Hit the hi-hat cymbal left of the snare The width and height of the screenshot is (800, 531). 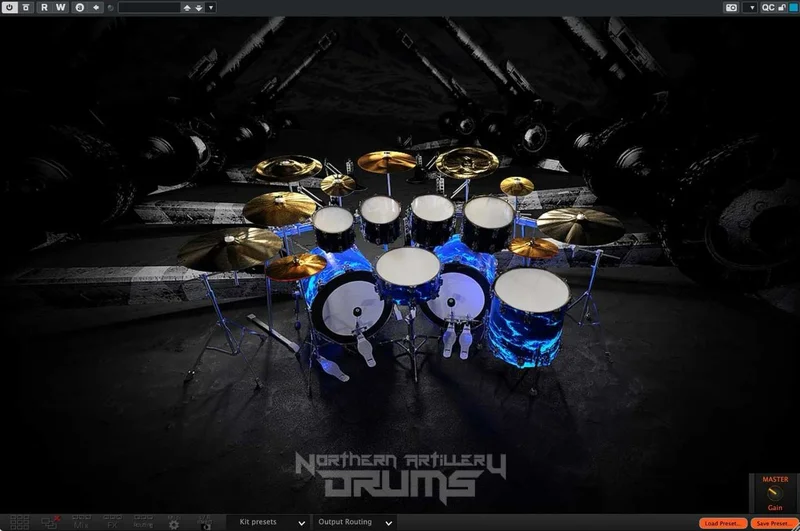296,266
